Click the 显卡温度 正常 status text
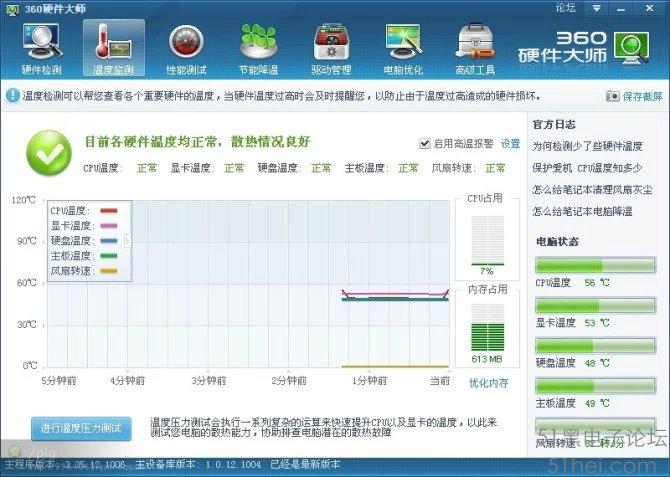This screenshot has width=670, height=477. coord(234,168)
